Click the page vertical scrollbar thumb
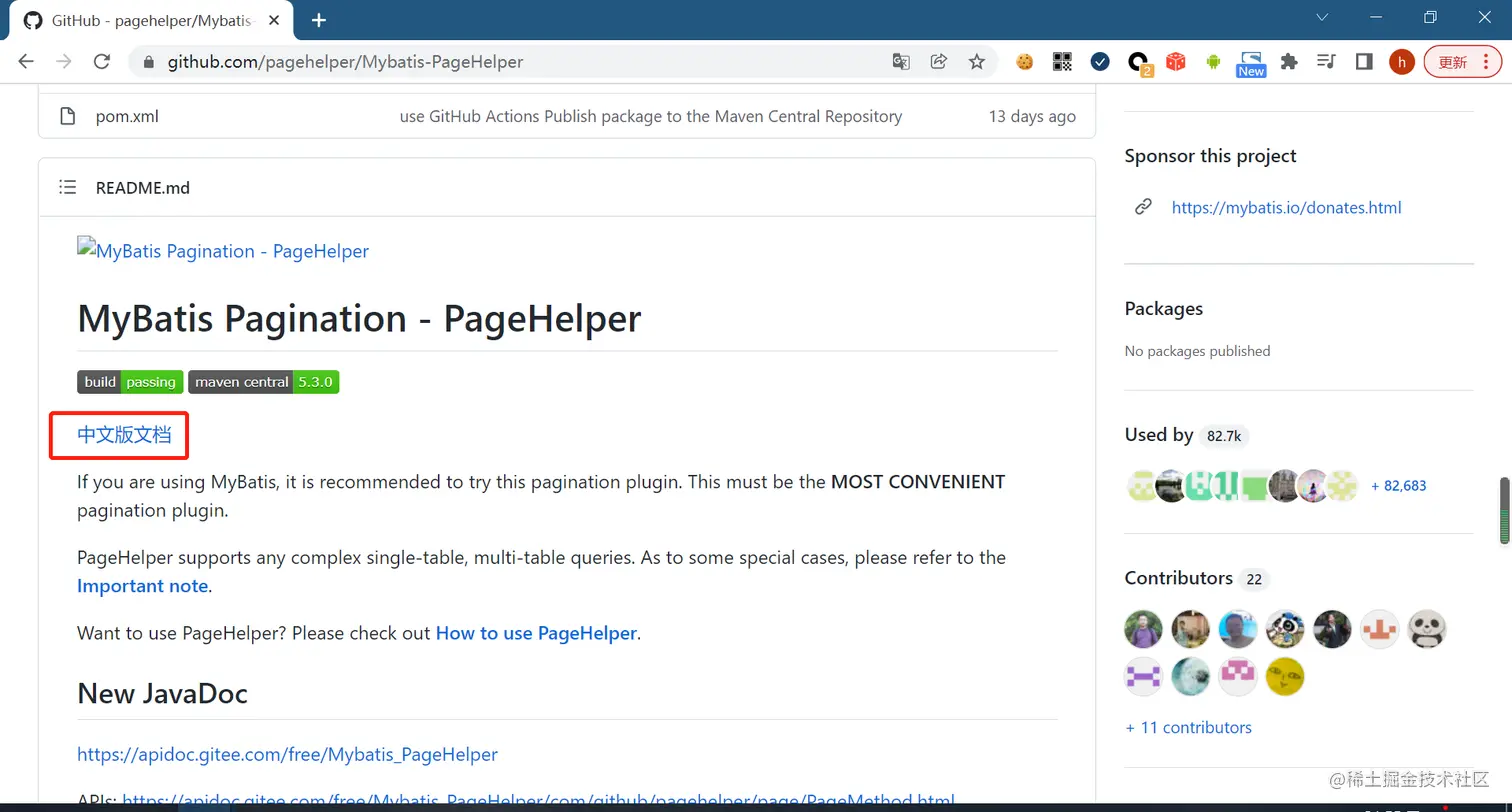1512x812 pixels. click(1504, 511)
